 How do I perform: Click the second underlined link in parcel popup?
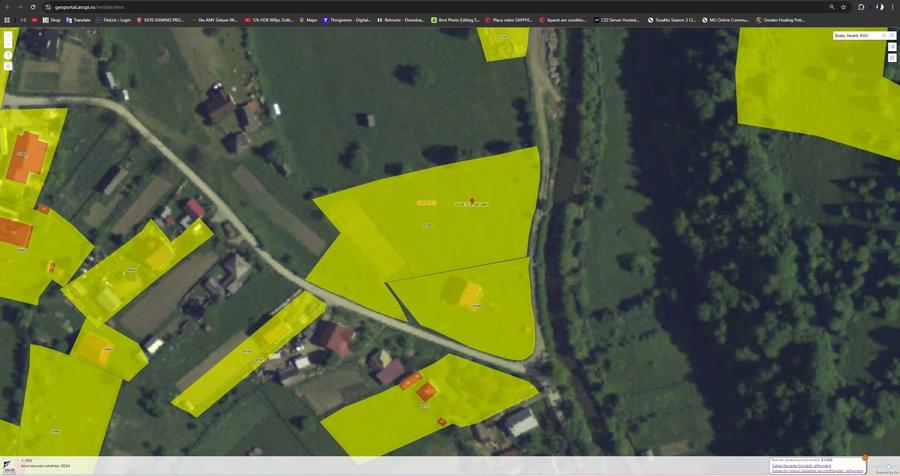(818, 471)
